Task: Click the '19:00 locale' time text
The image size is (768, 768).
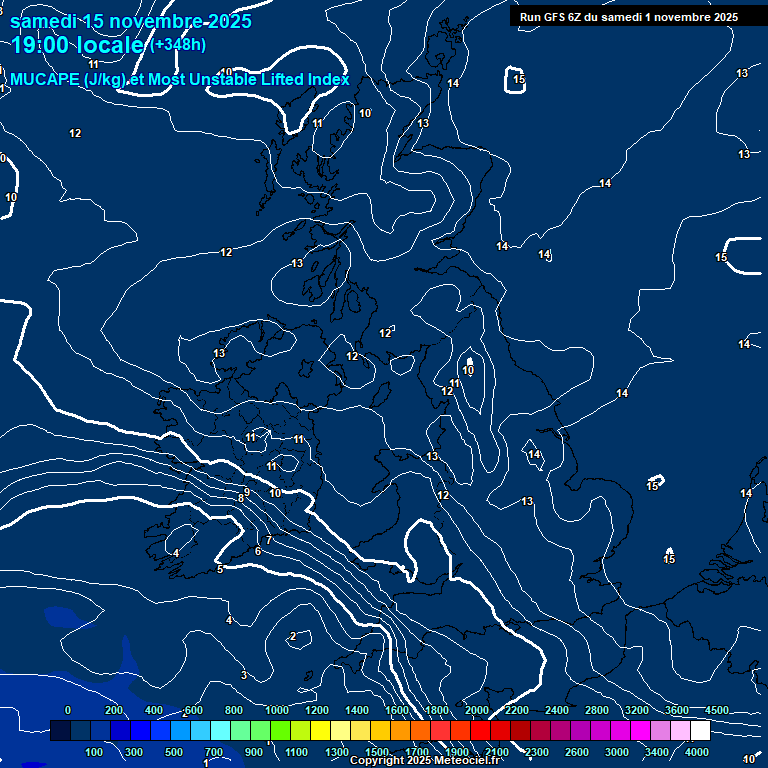Action: coord(77,45)
